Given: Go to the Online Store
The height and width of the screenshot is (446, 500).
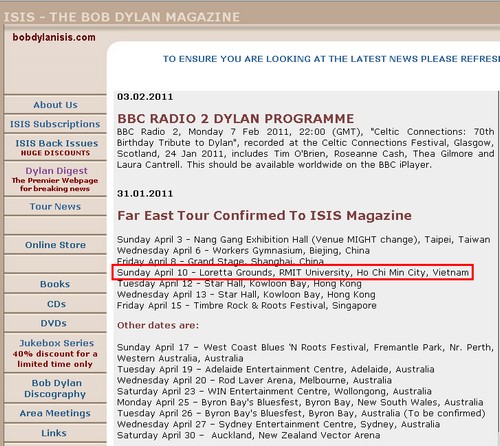Looking at the screenshot, I should click(x=55, y=245).
